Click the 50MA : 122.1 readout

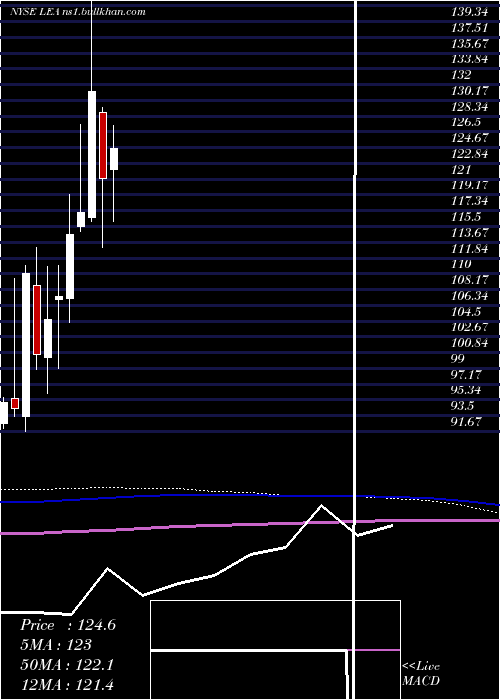(x=67, y=665)
